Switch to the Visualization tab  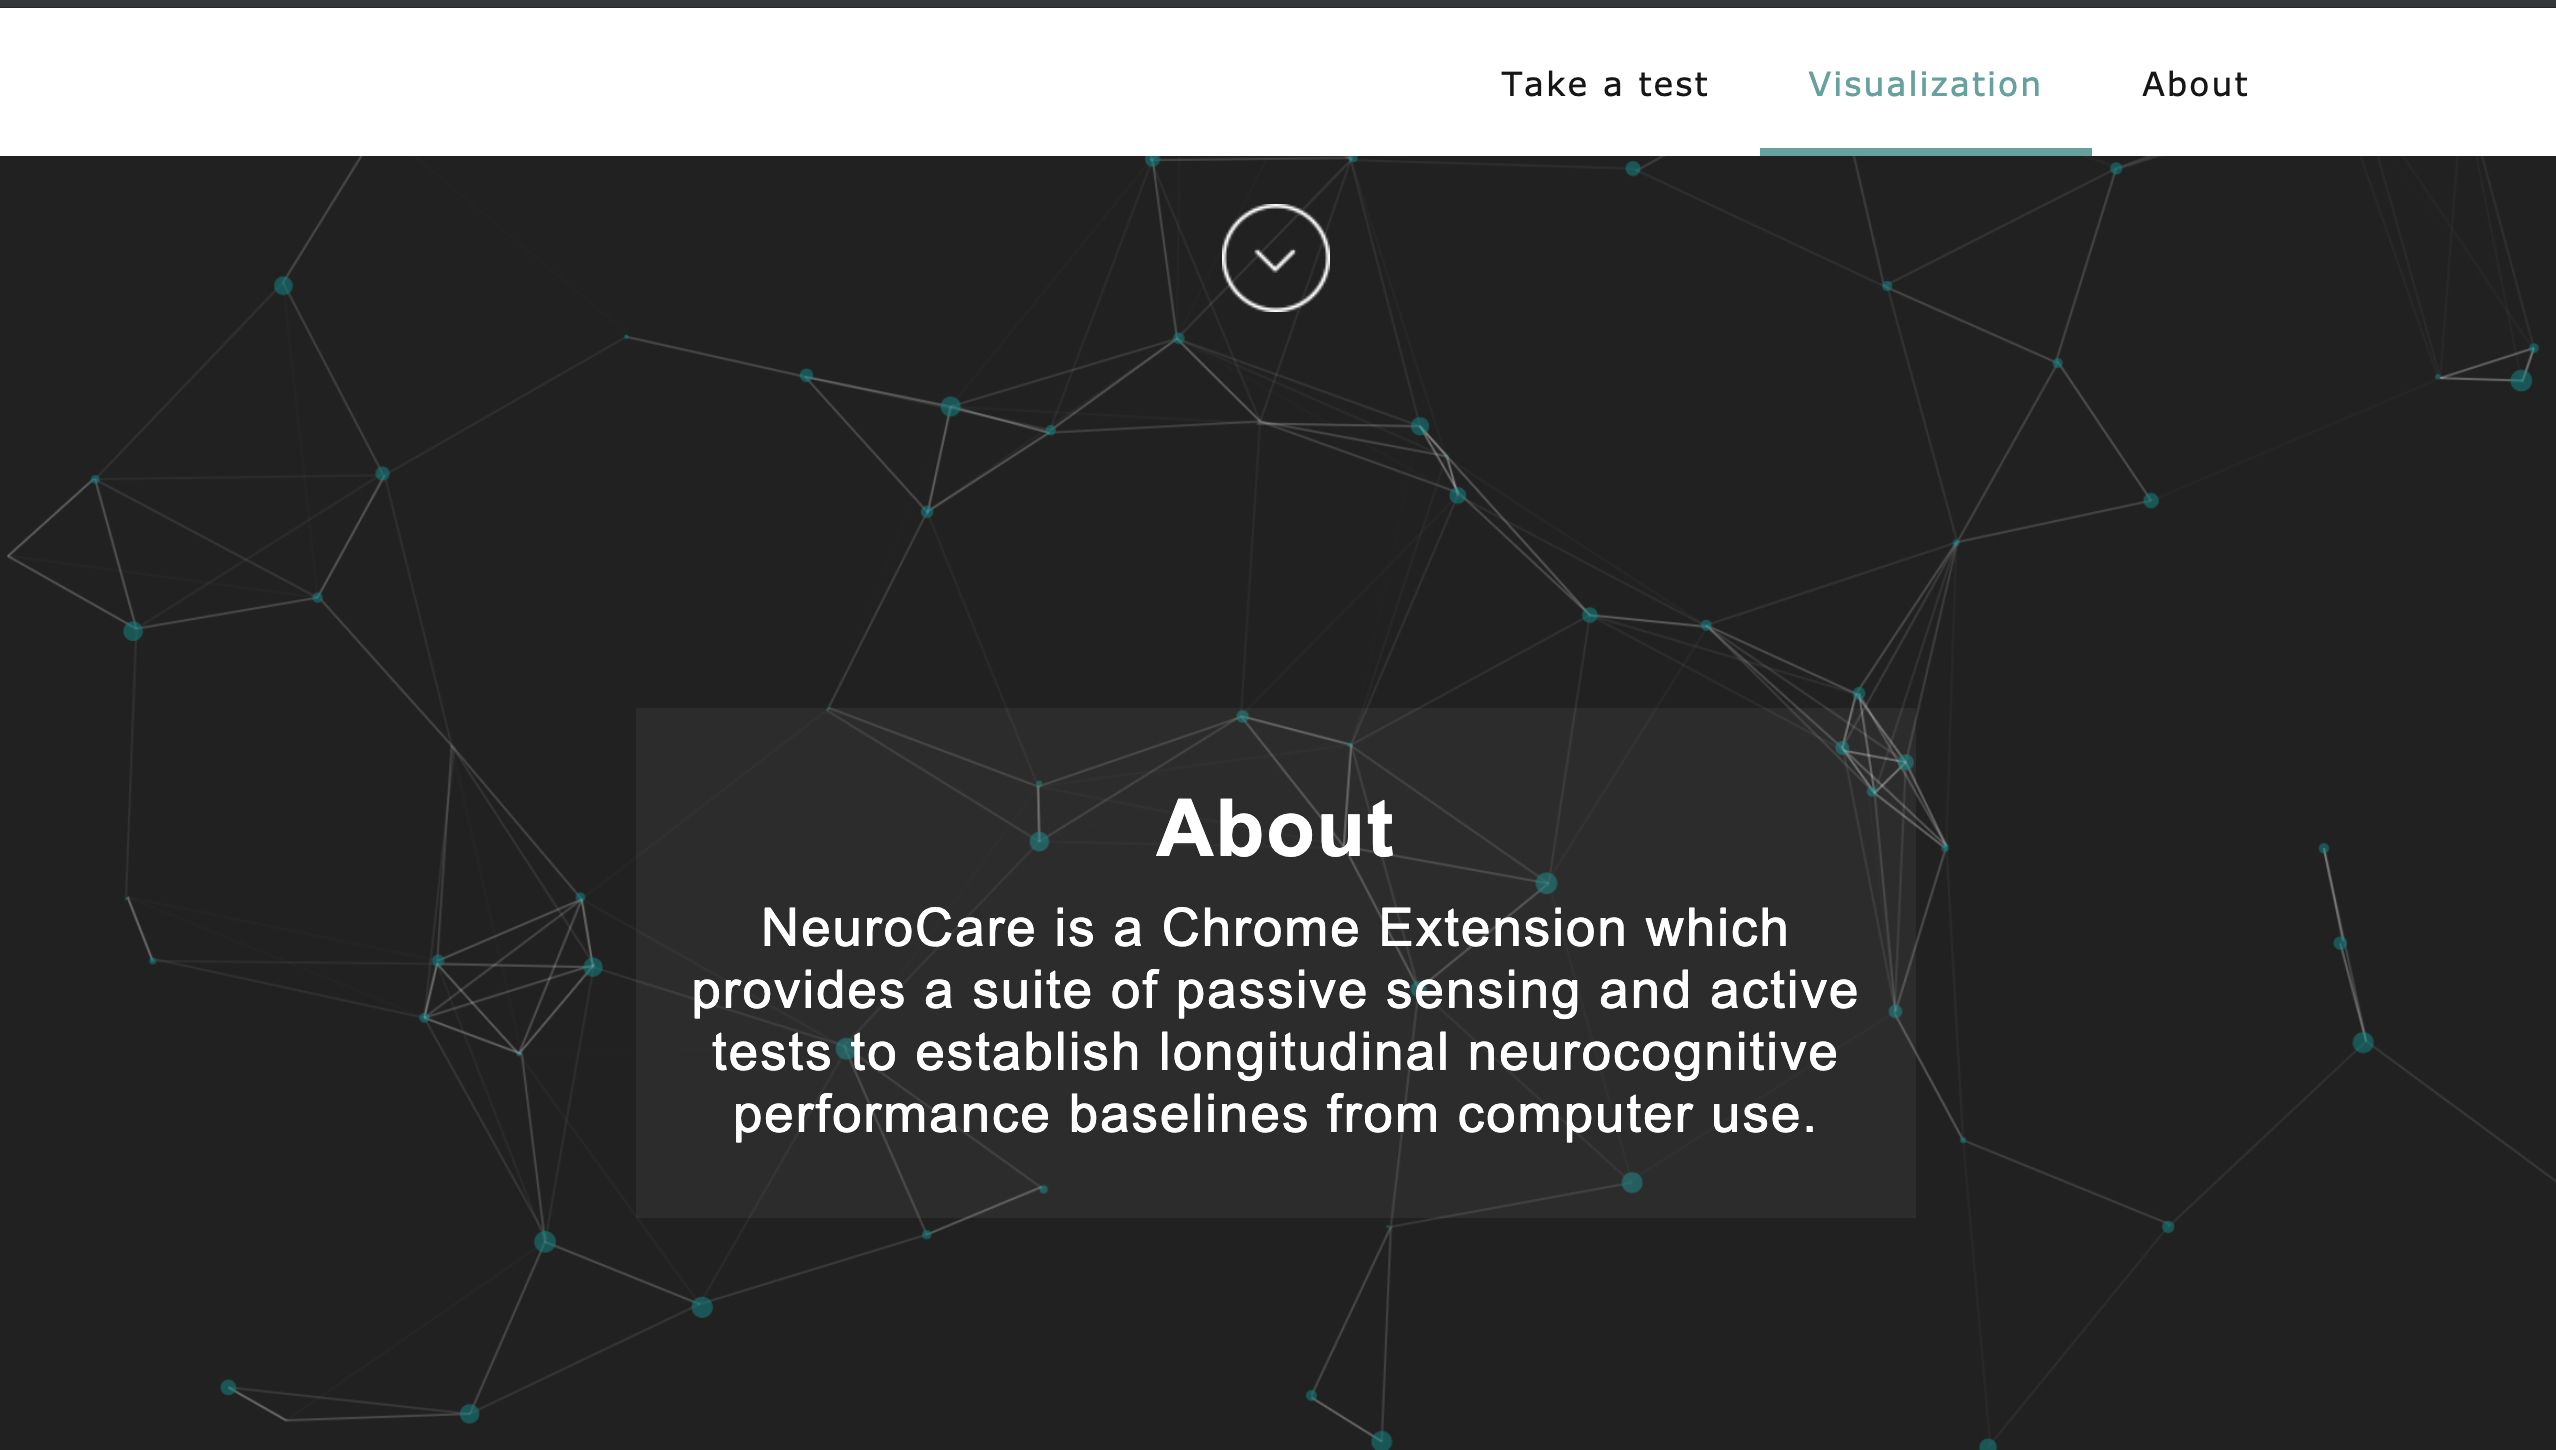point(1924,85)
